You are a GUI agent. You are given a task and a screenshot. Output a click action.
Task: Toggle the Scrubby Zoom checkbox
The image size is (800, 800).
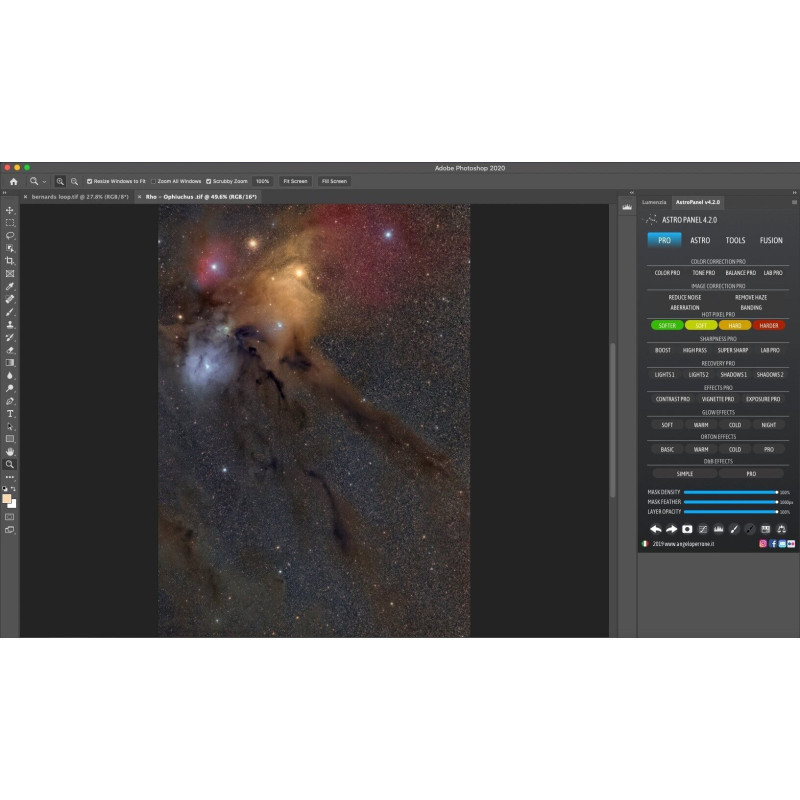pos(208,181)
